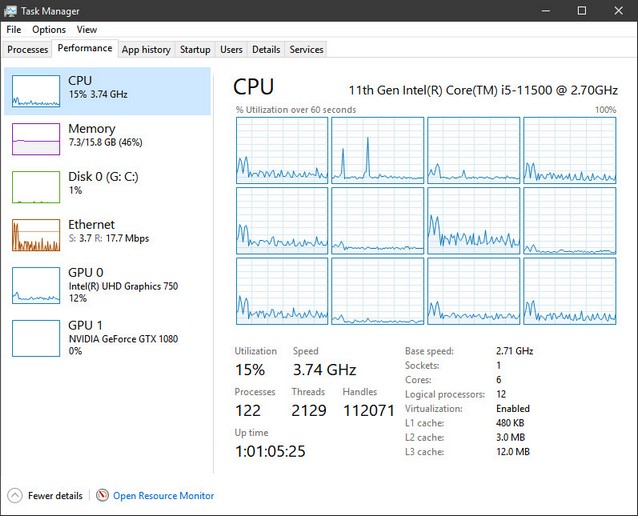Open the Services tab
This screenshot has height=516, width=638.
point(306,49)
